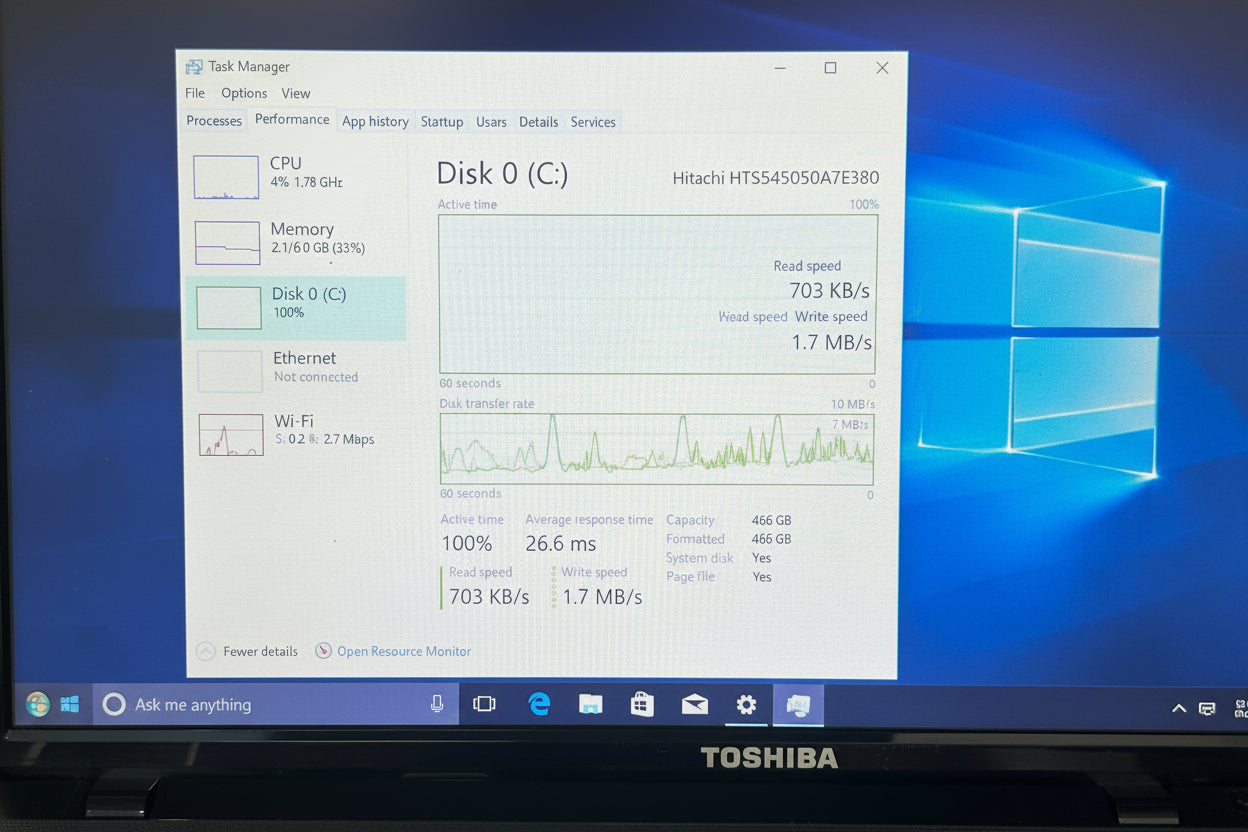This screenshot has width=1248, height=832.
Task: Open the View menu
Action: 296,93
